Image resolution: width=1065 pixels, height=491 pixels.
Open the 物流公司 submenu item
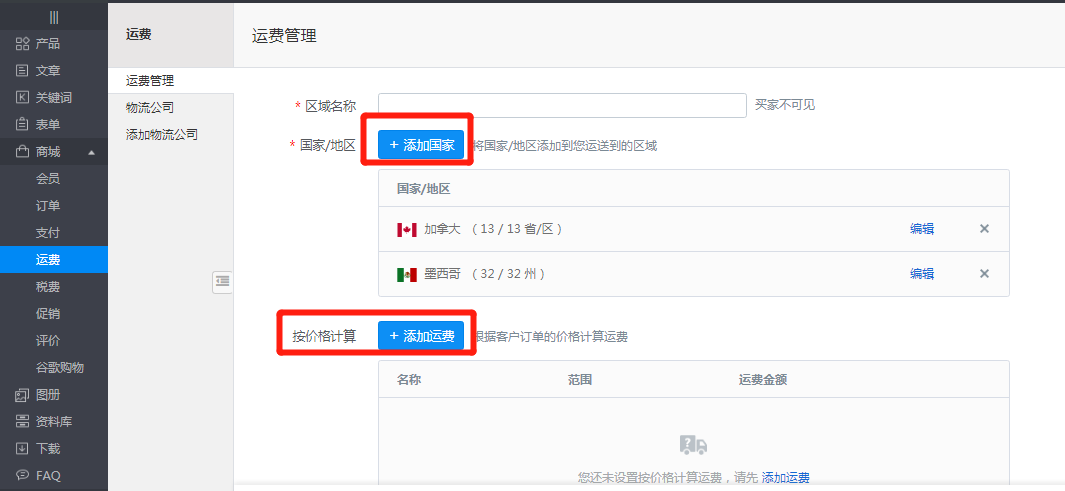click(149, 107)
